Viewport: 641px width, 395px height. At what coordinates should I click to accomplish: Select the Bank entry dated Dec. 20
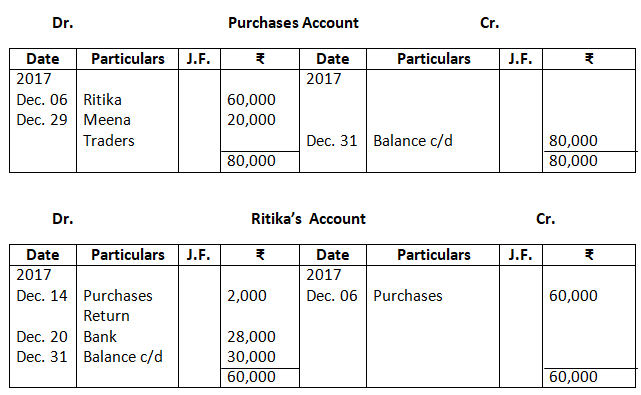pos(100,337)
